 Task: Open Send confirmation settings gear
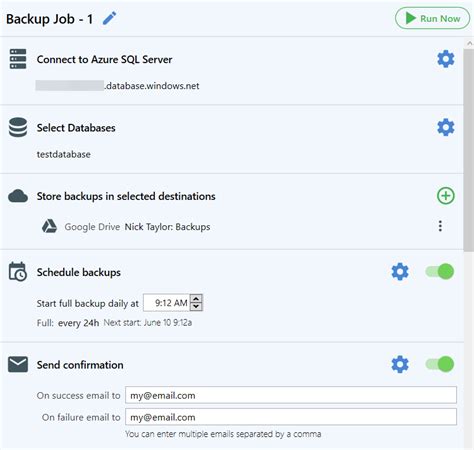400,364
